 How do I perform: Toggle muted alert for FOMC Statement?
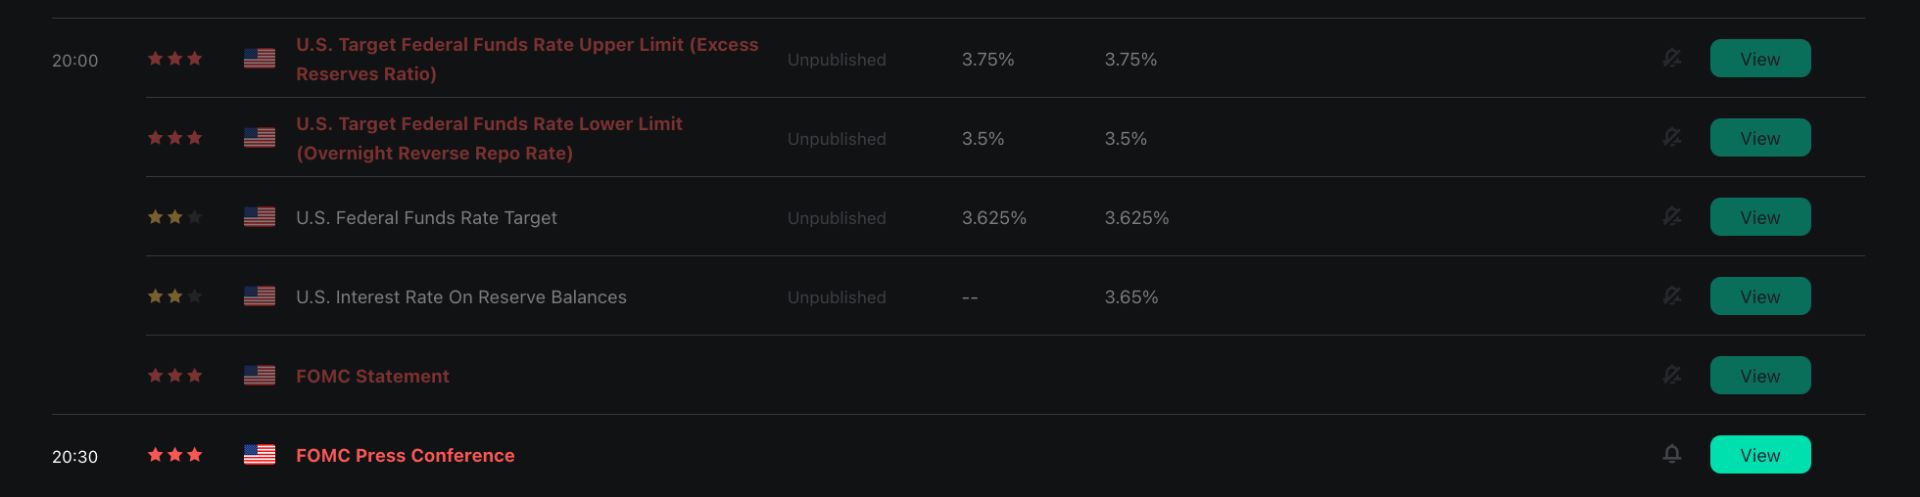tap(1671, 375)
